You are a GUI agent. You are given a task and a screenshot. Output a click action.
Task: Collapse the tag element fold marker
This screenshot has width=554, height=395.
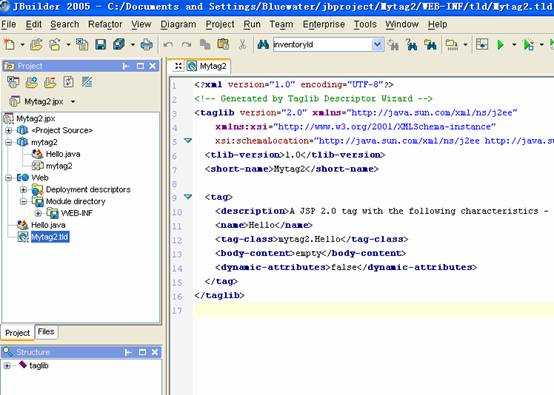(188, 196)
